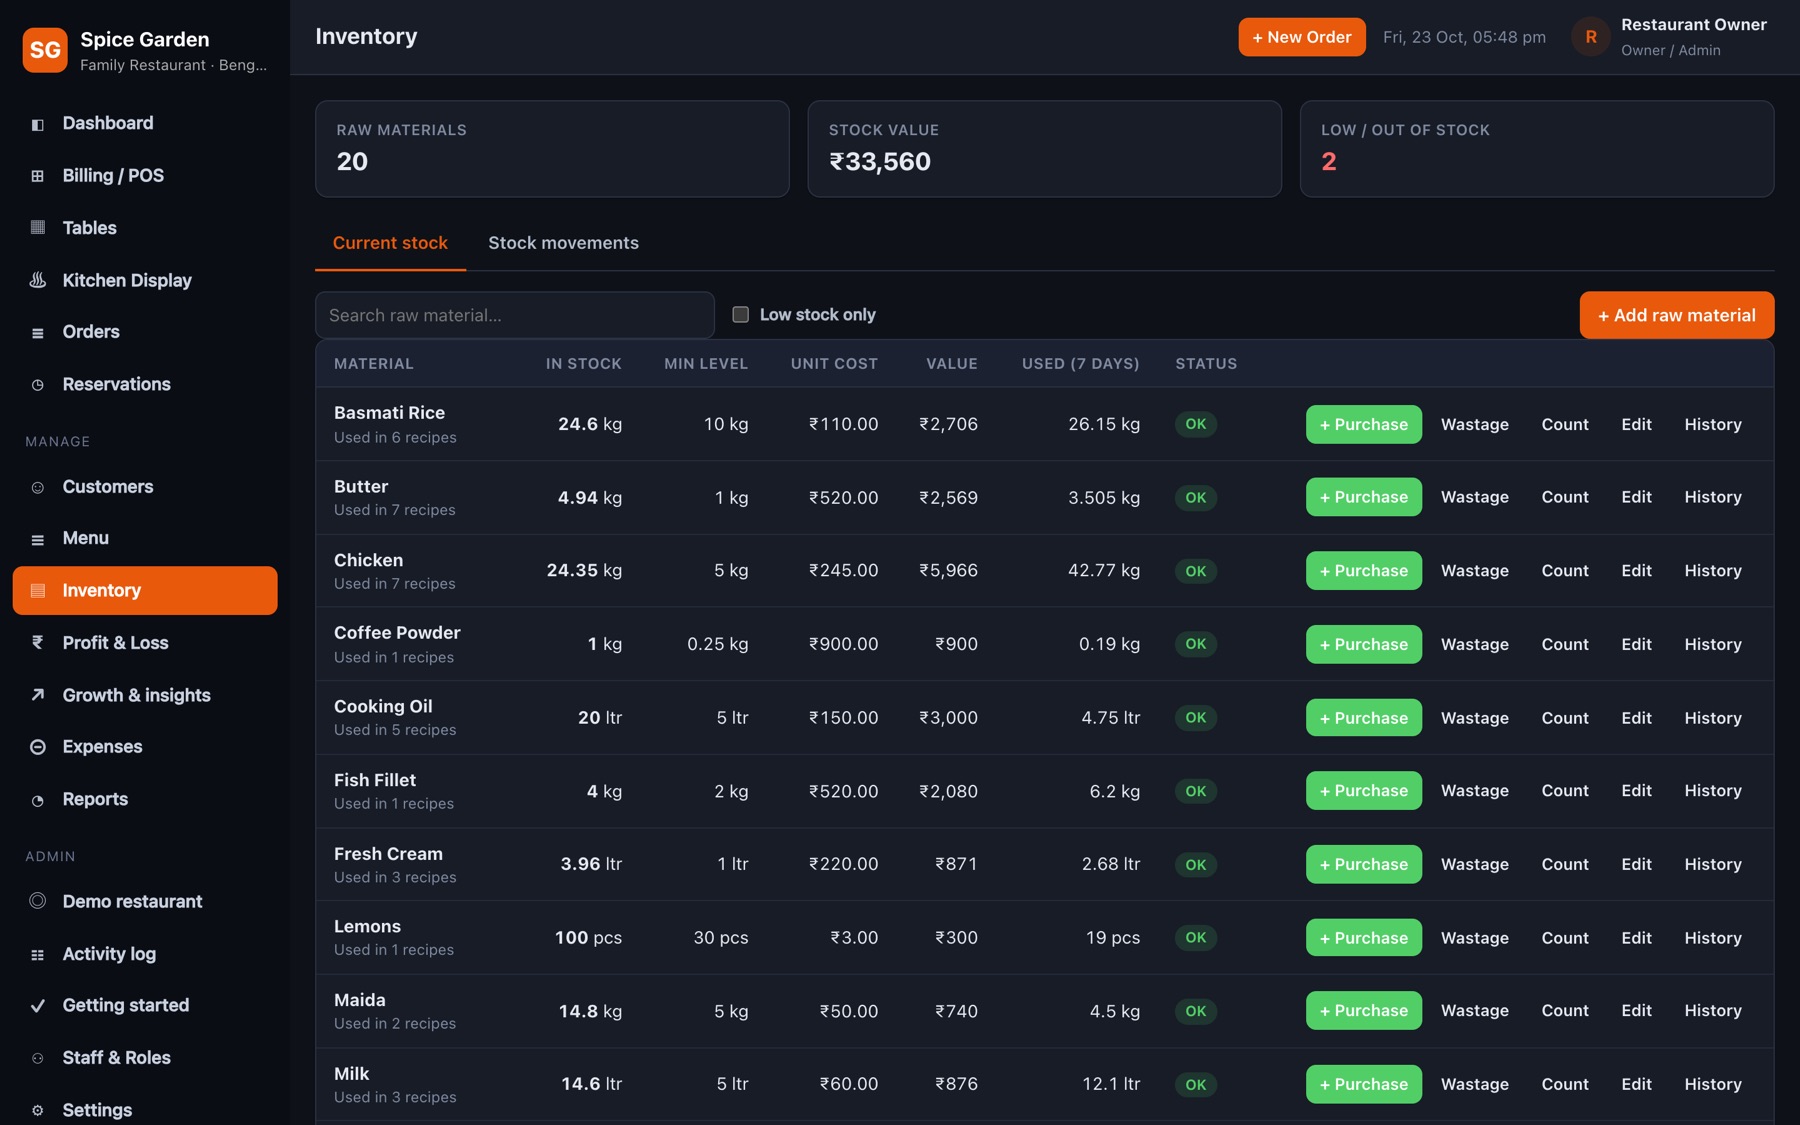Click the Growth & insights arrow icon
1800x1125 pixels.
[x=38, y=695]
